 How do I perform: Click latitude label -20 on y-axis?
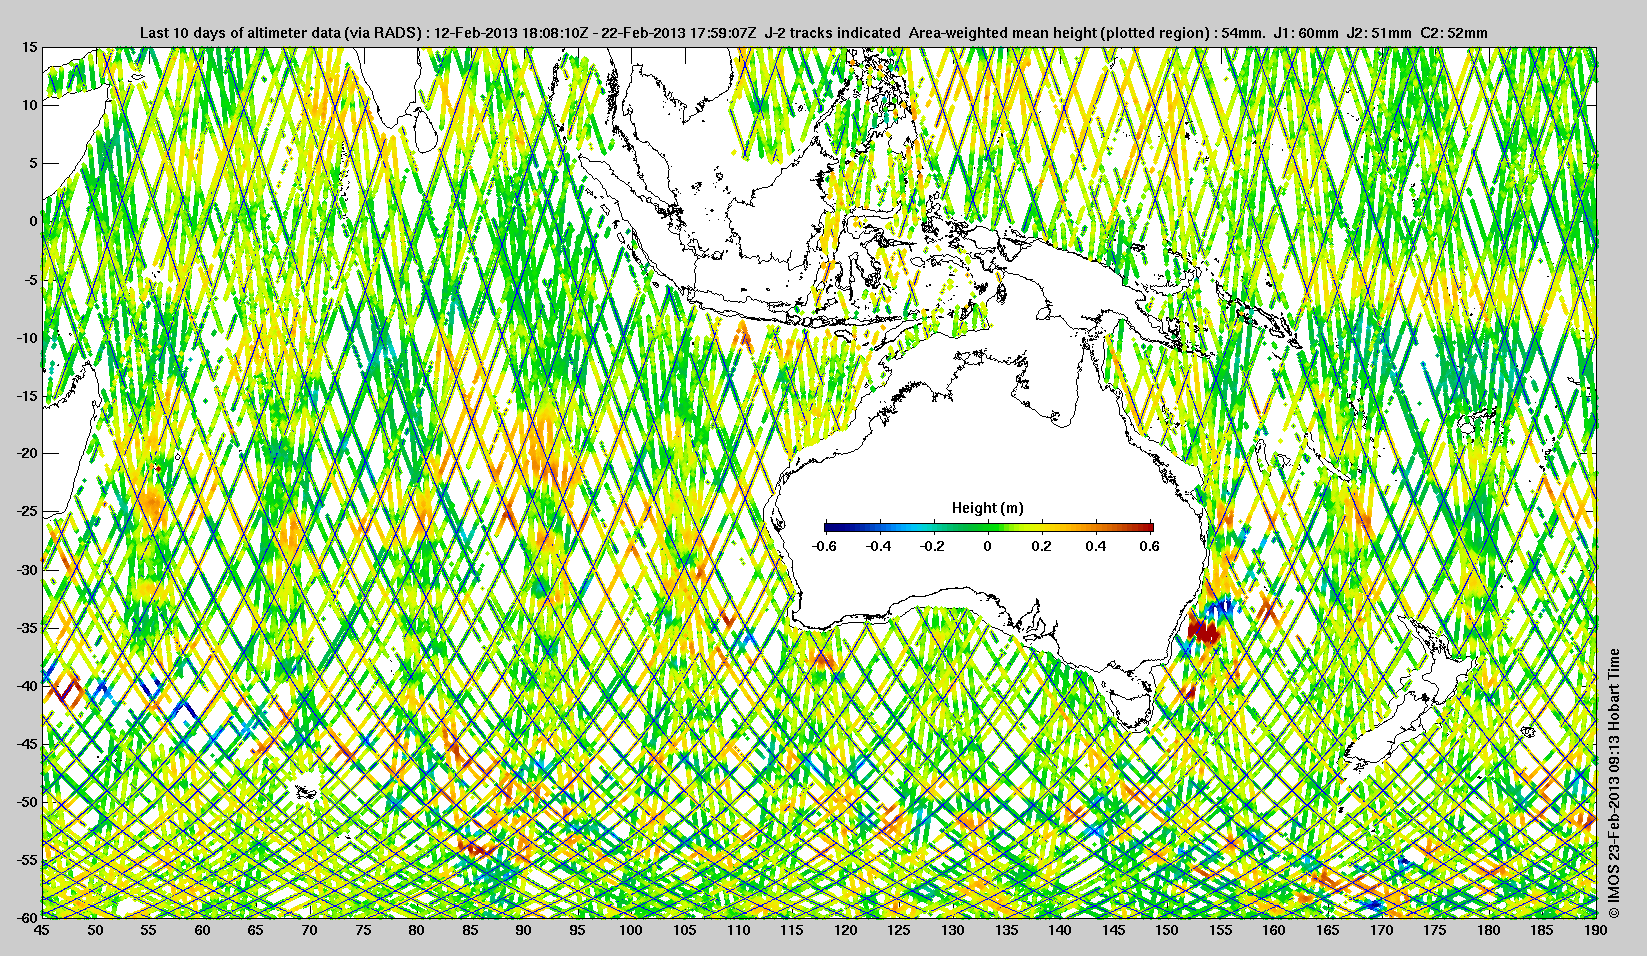tap(27, 453)
